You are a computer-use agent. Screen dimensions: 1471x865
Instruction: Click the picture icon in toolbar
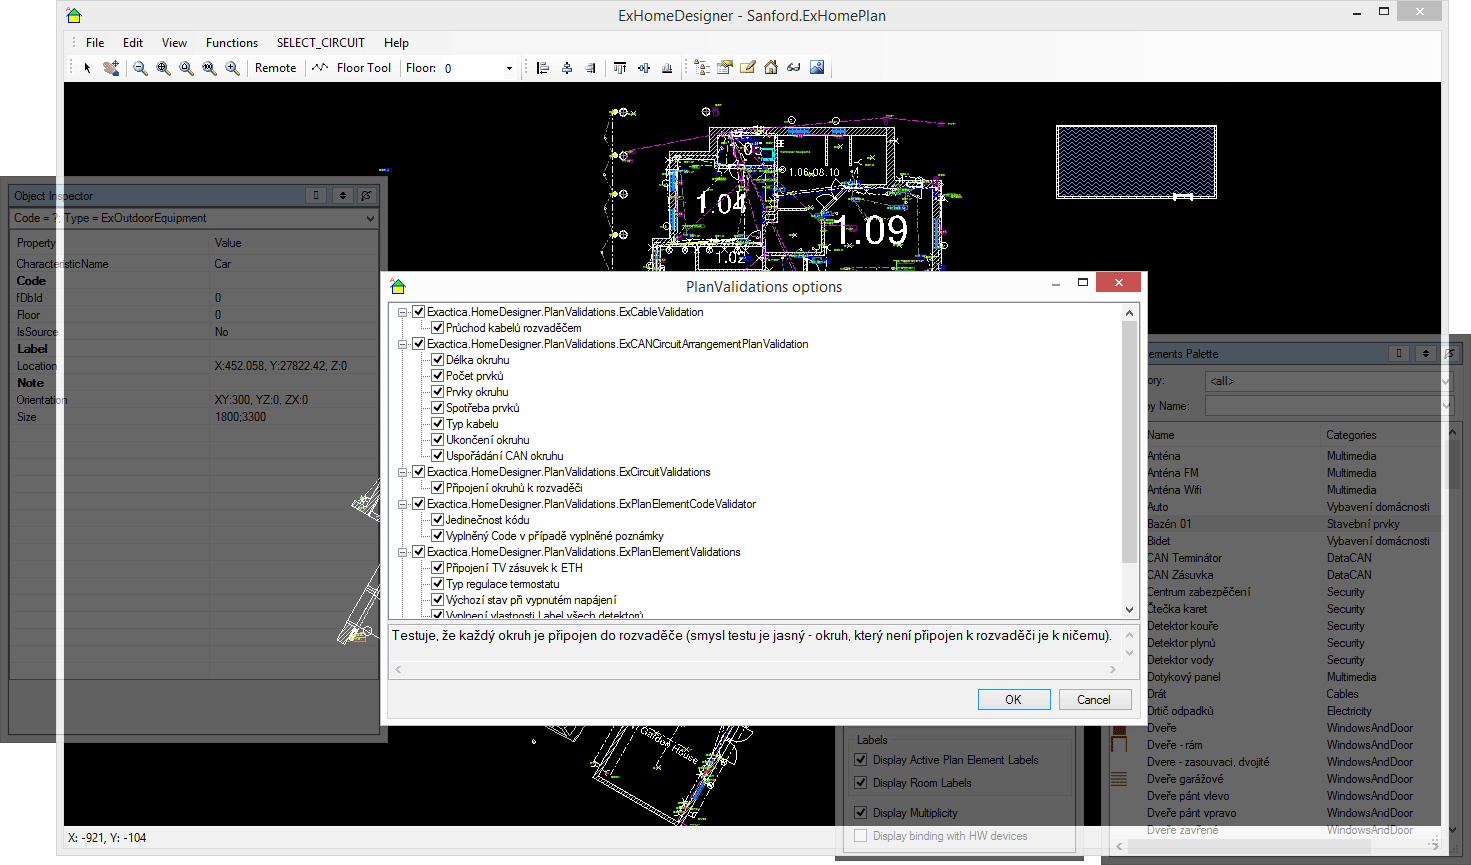817,68
